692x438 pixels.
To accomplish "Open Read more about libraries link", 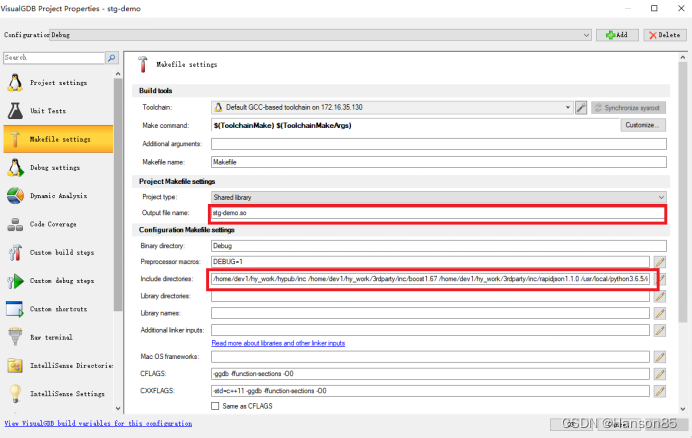I will (x=278, y=343).
